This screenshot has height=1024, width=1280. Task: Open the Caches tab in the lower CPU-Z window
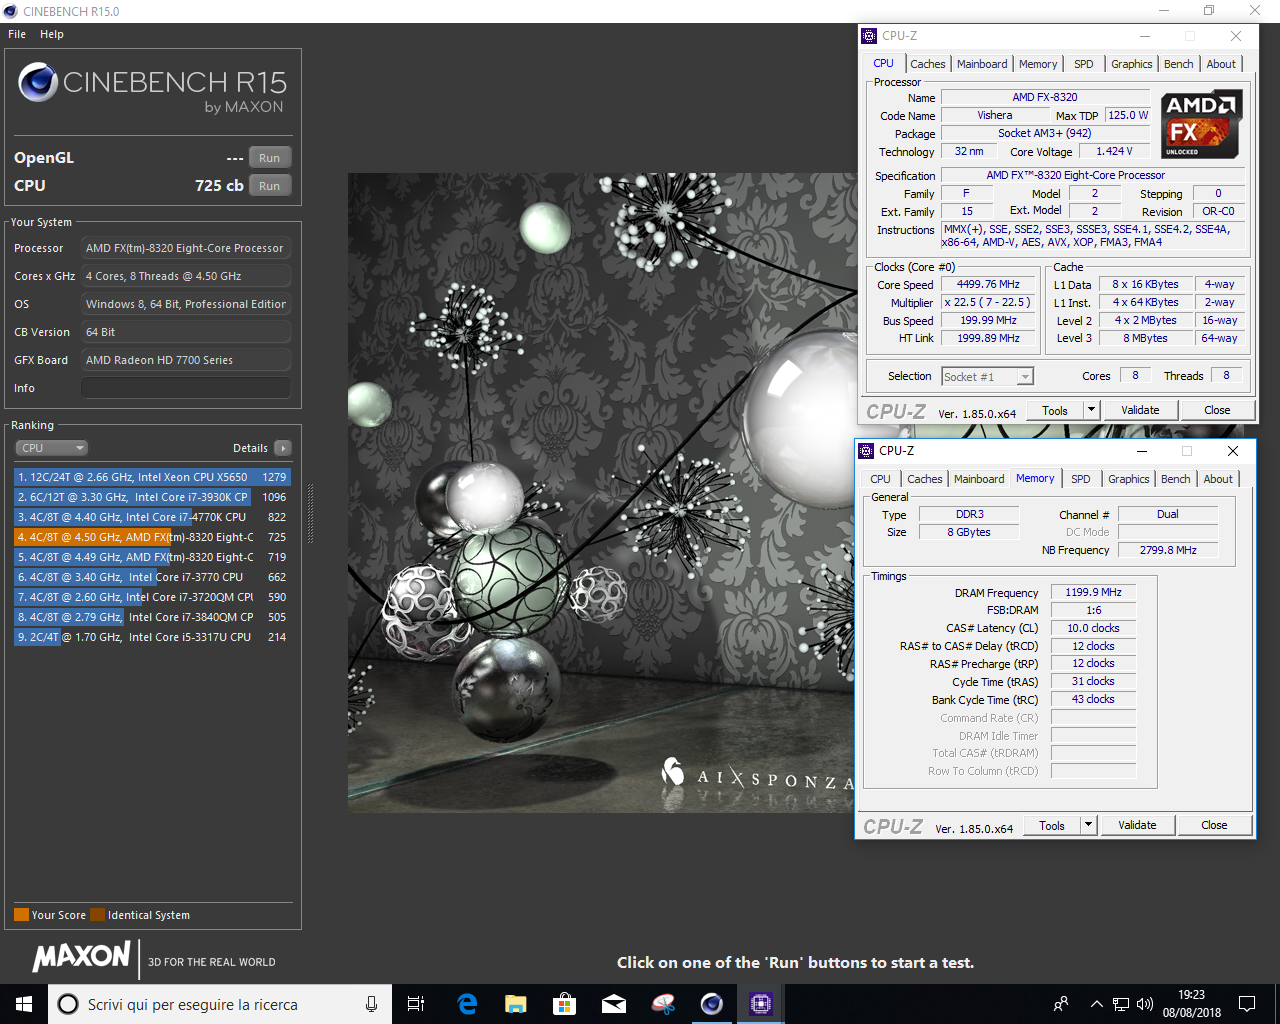pyautogui.click(x=924, y=479)
